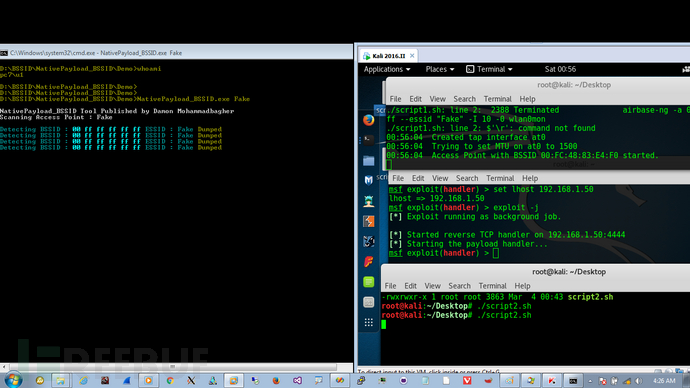The image size is (690, 388).
Task: Open Edit menu in msf terminal window
Action: pyautogui.click(x=418, y=178)
